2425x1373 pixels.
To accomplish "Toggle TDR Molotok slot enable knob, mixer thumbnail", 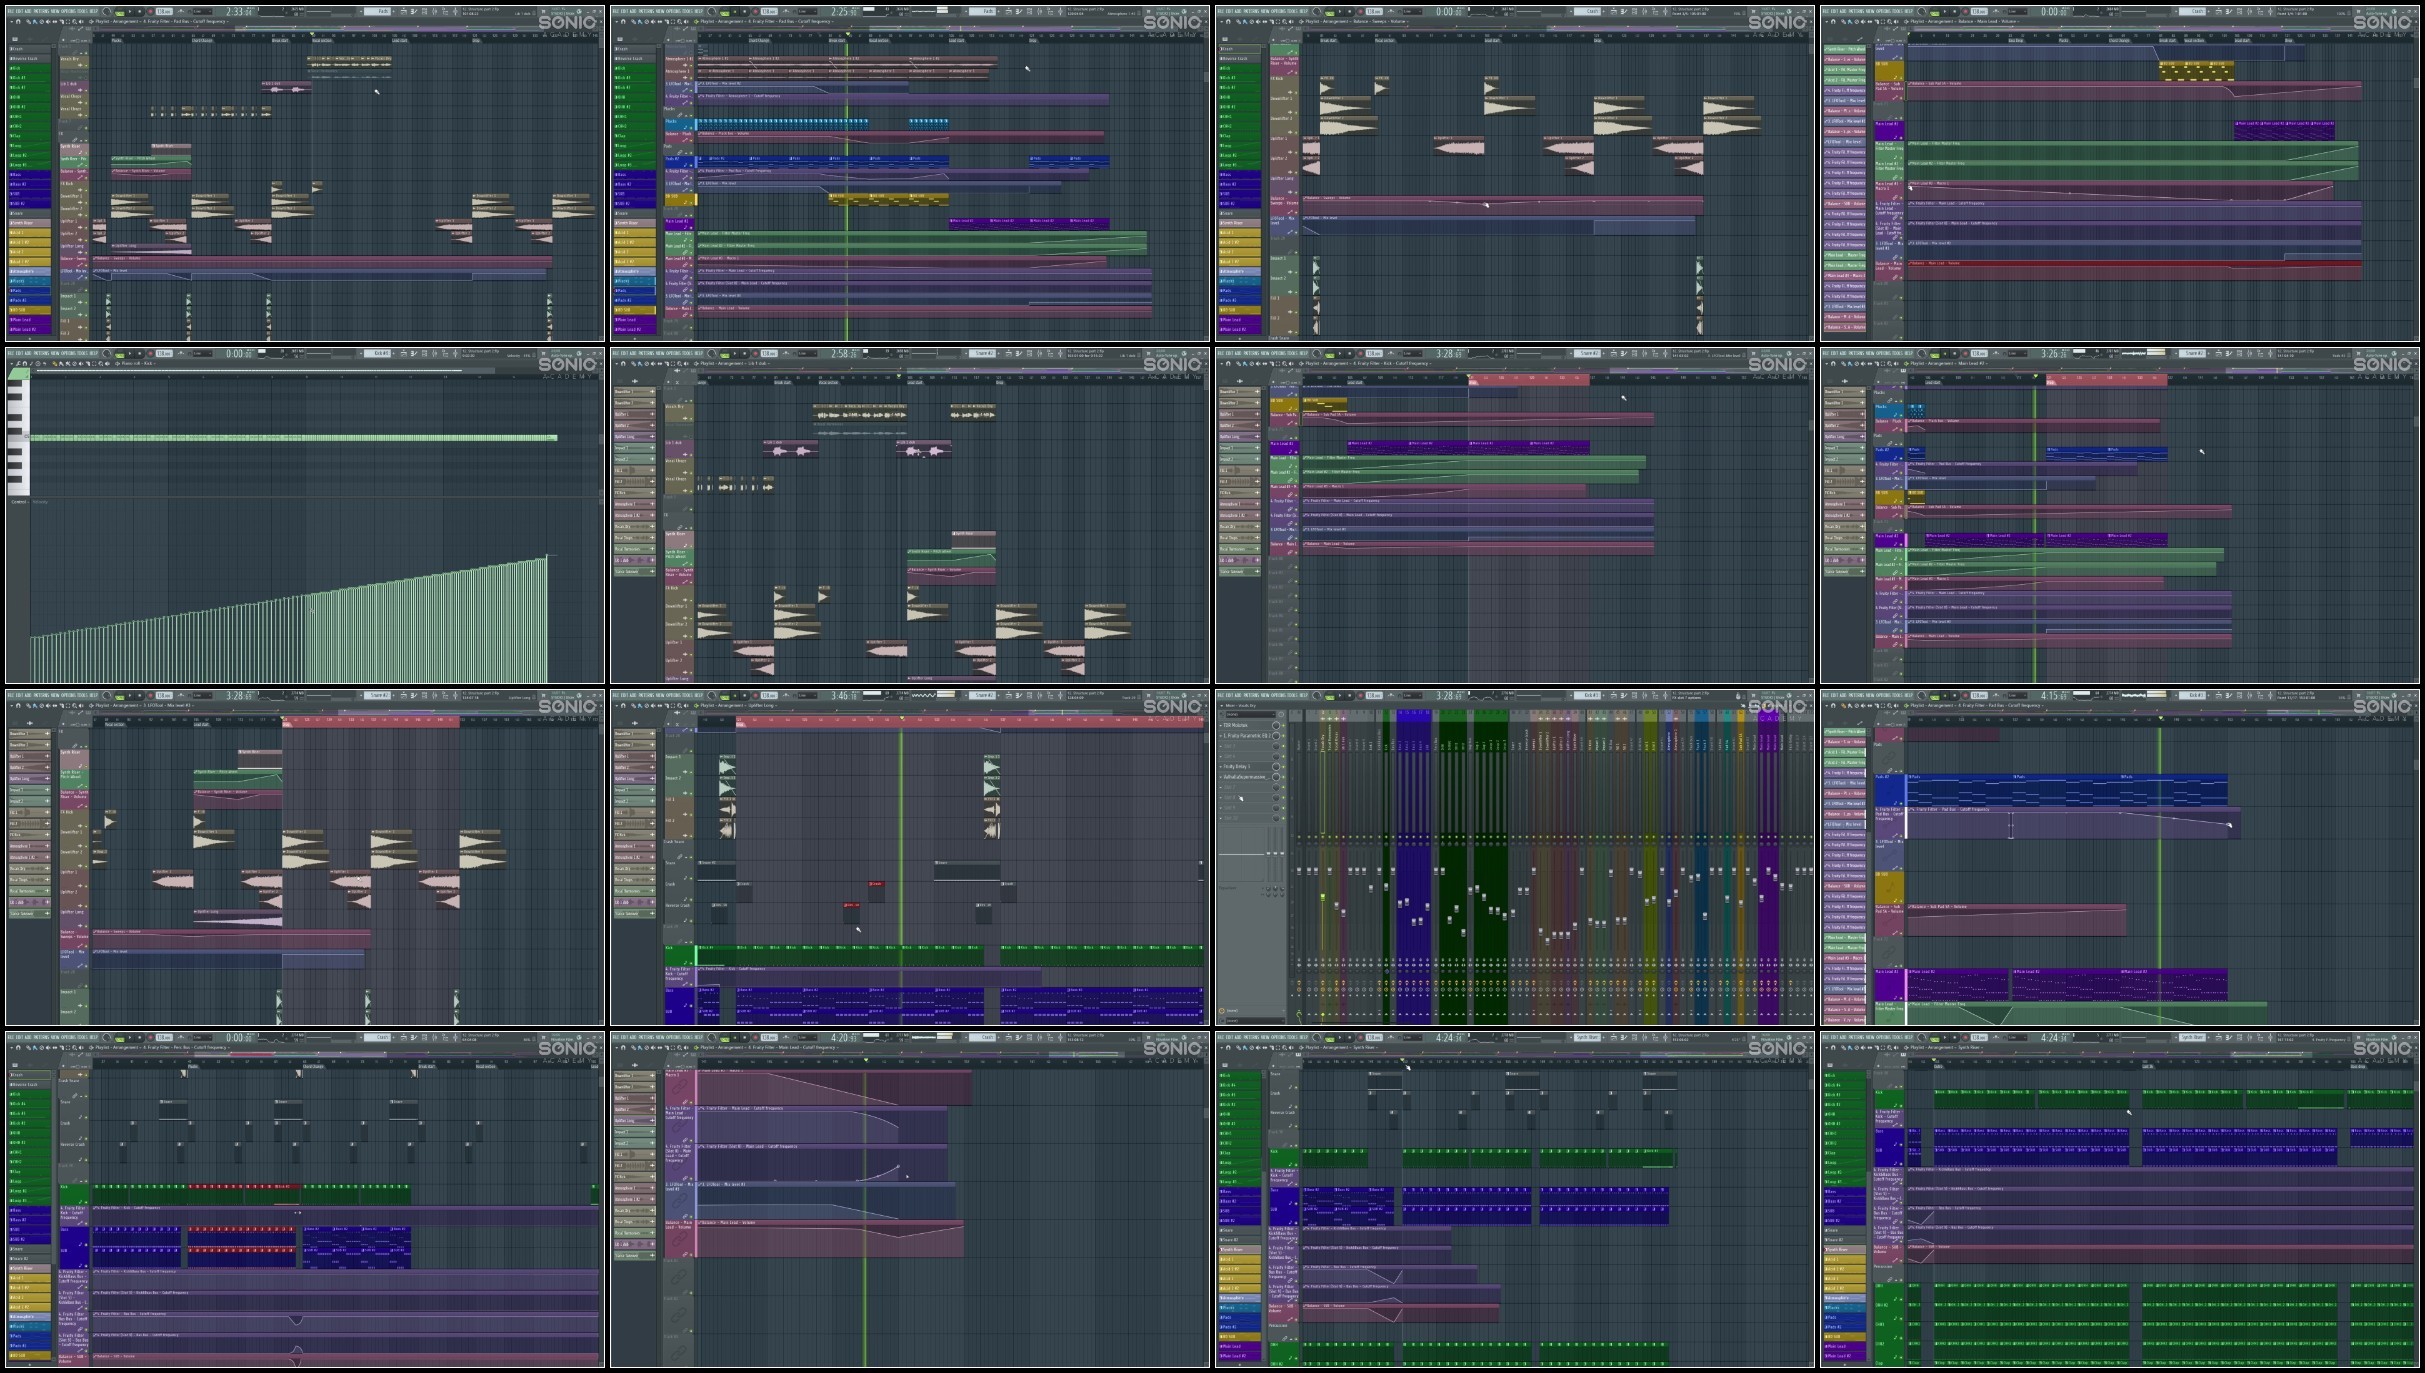I will click(x=1276, y=725).
